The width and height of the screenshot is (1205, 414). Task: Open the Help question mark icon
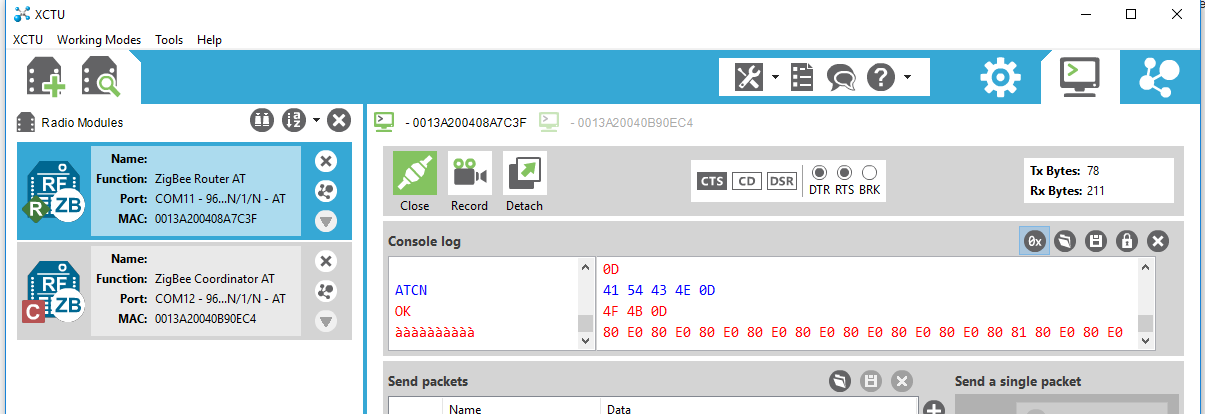(x=880, y=77)
